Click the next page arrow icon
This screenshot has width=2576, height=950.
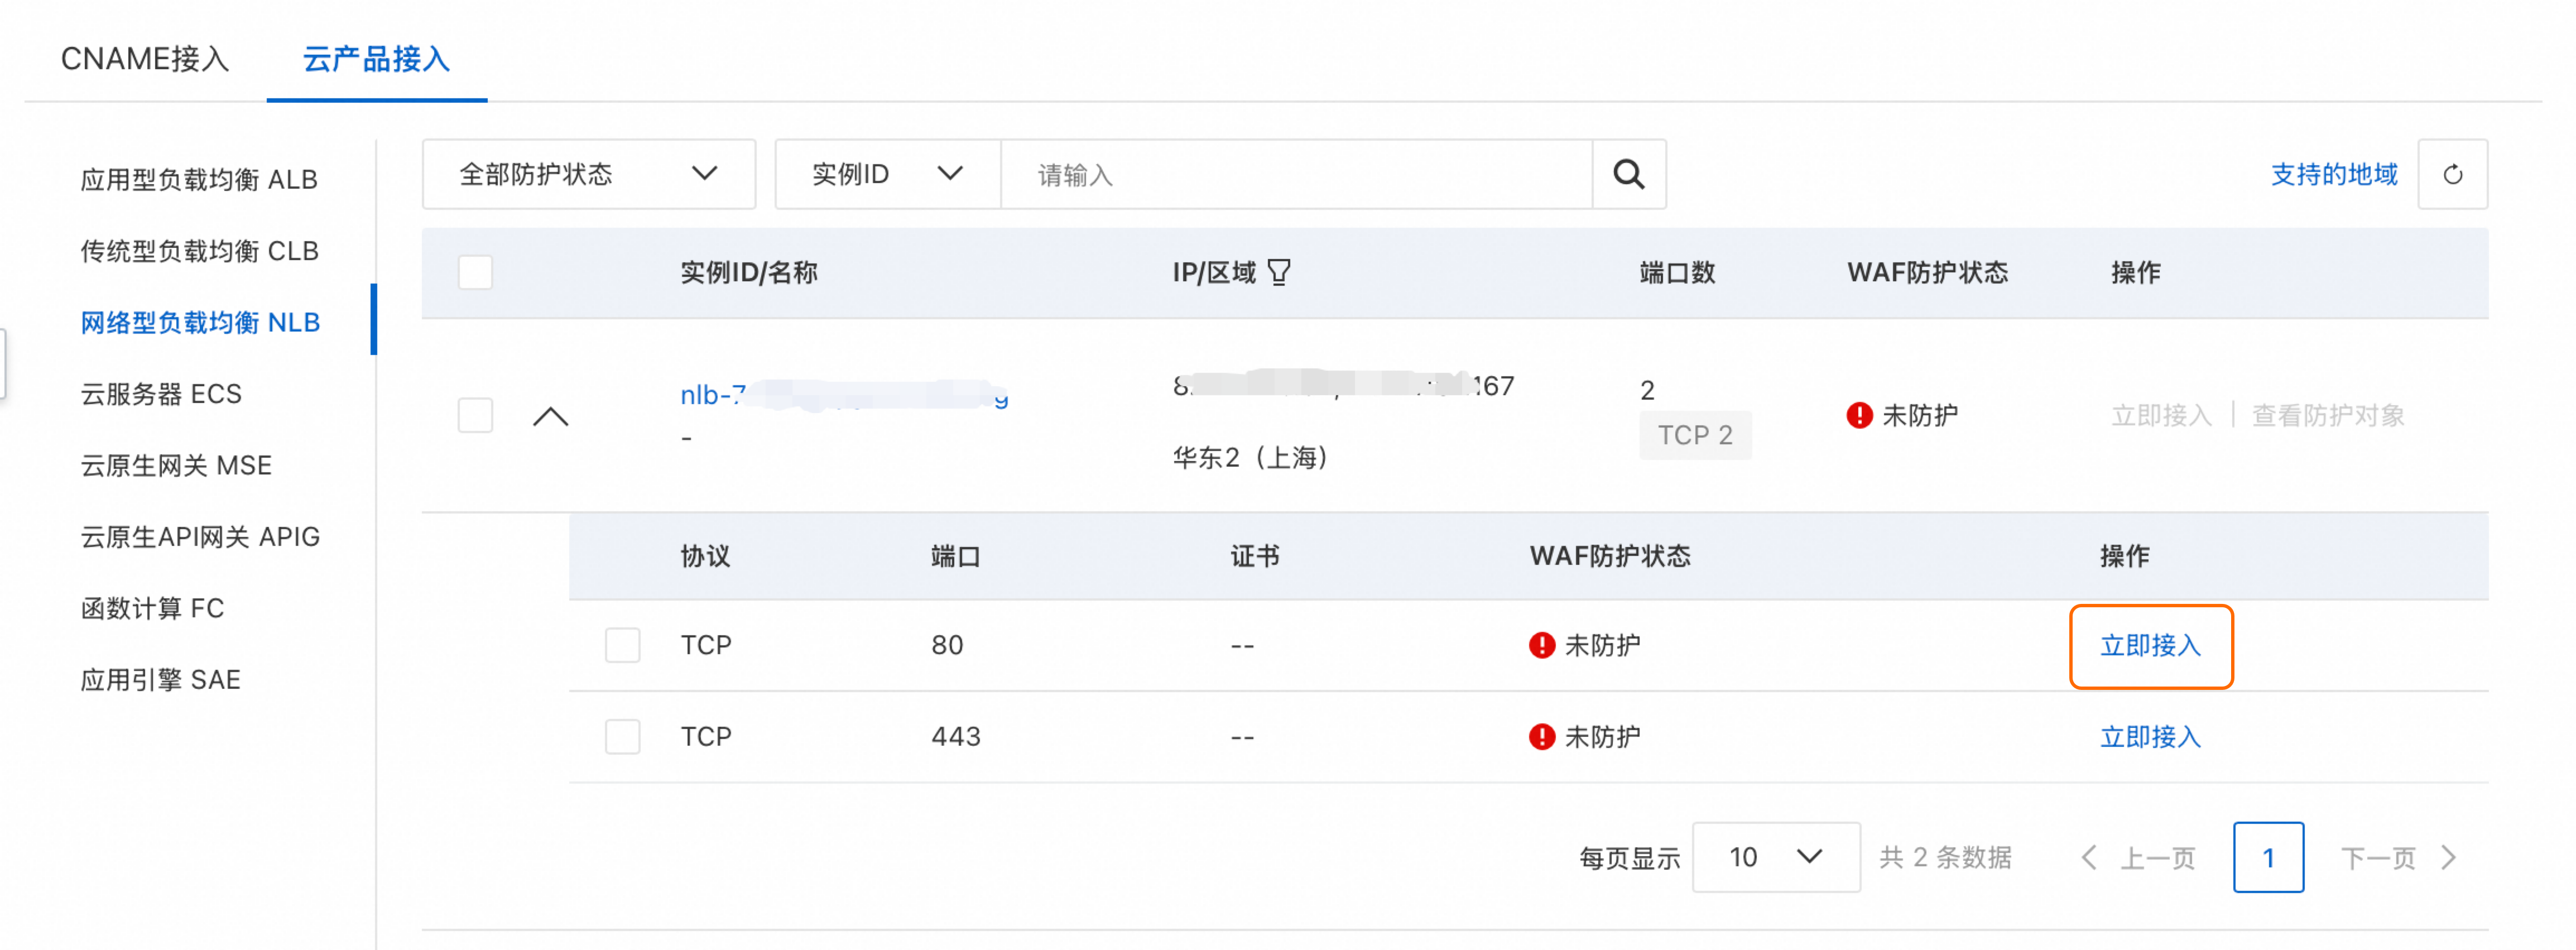point(2449,857)
